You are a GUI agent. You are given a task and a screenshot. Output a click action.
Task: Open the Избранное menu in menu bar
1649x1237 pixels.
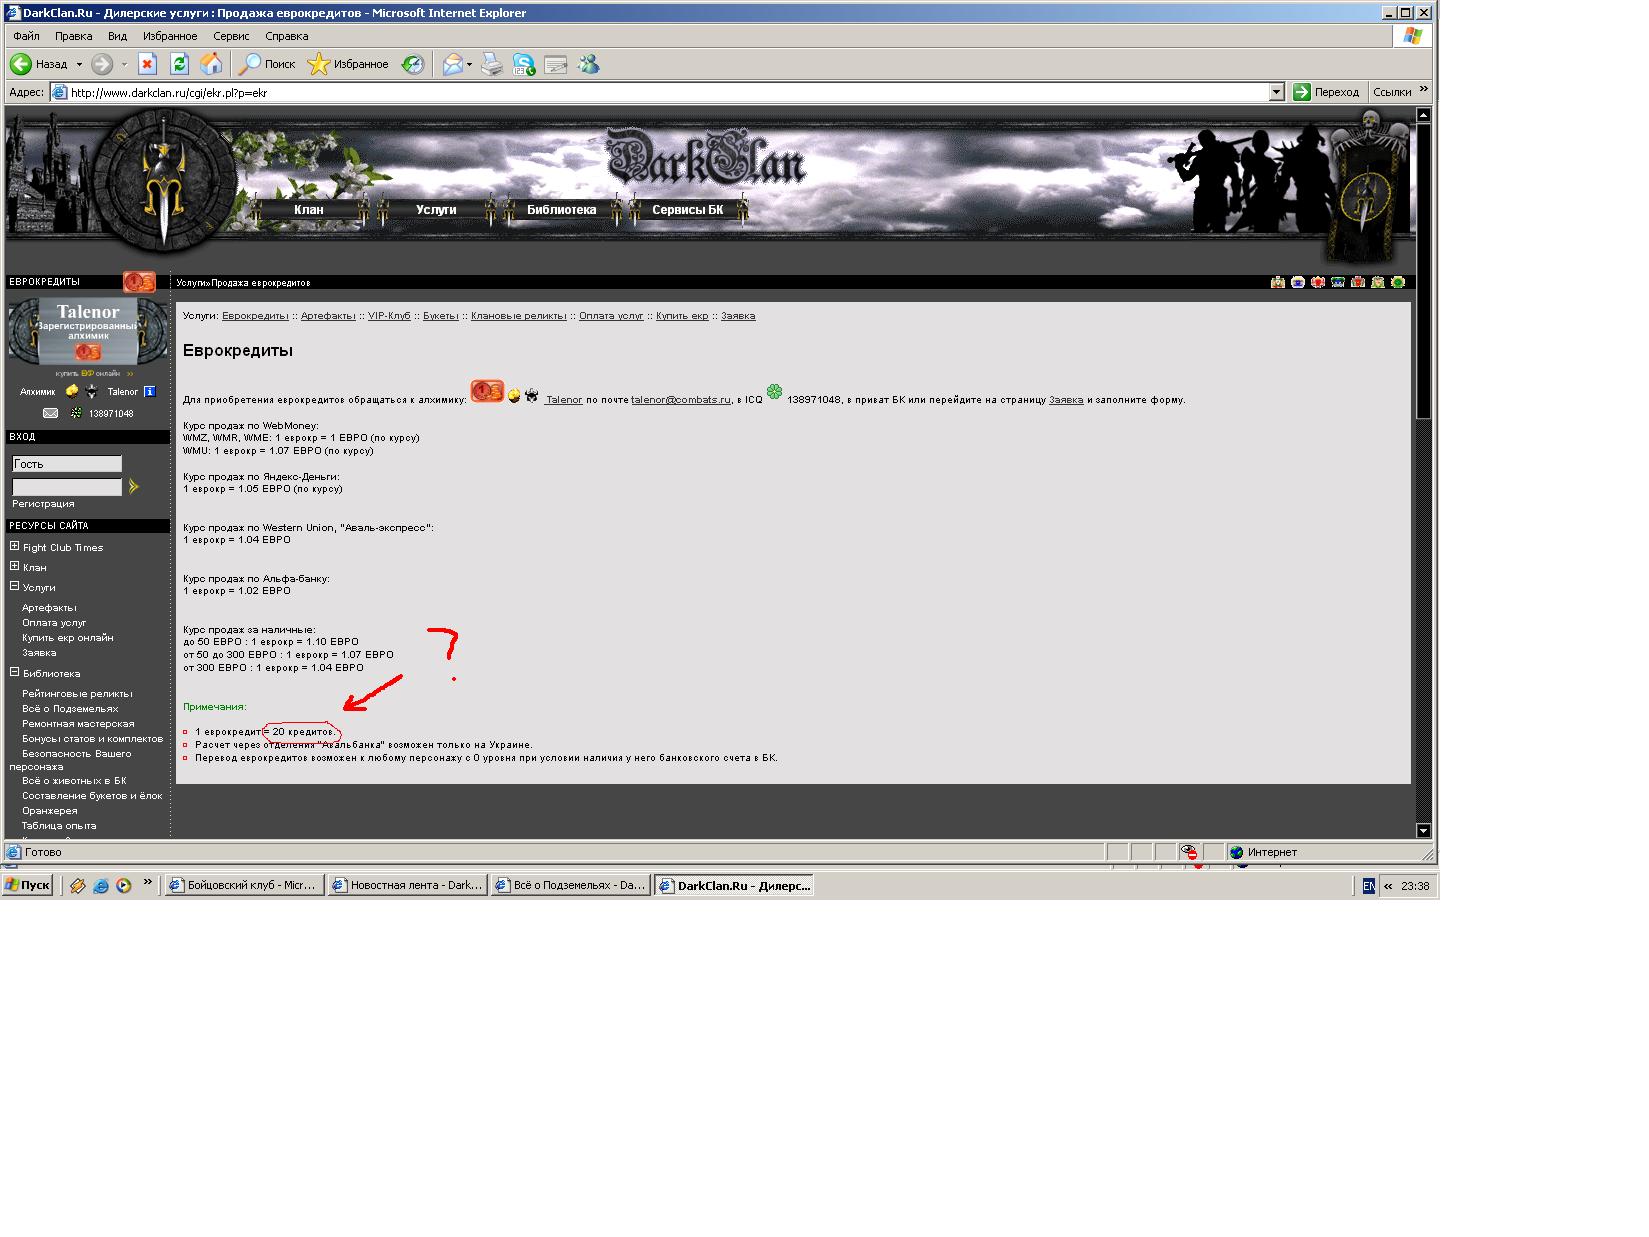tap(170, 36)
